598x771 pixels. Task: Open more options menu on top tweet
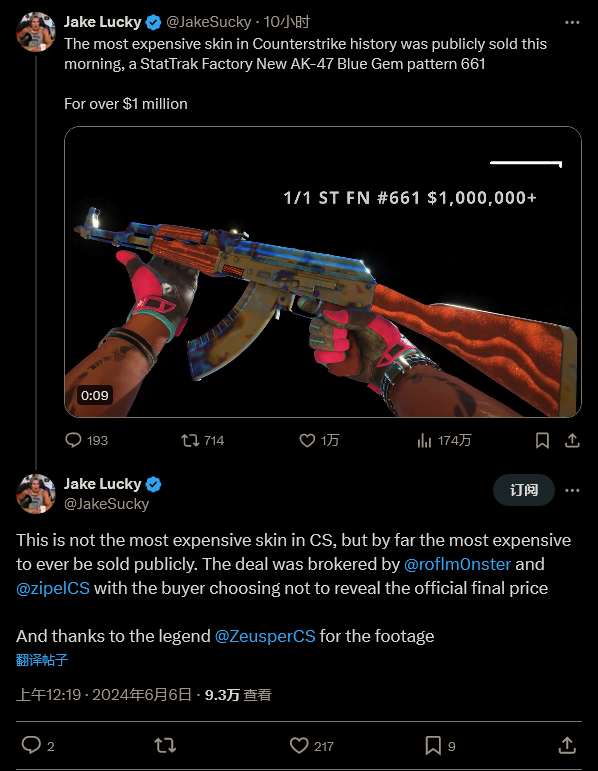pyautogui.click(x=572, y=22)
